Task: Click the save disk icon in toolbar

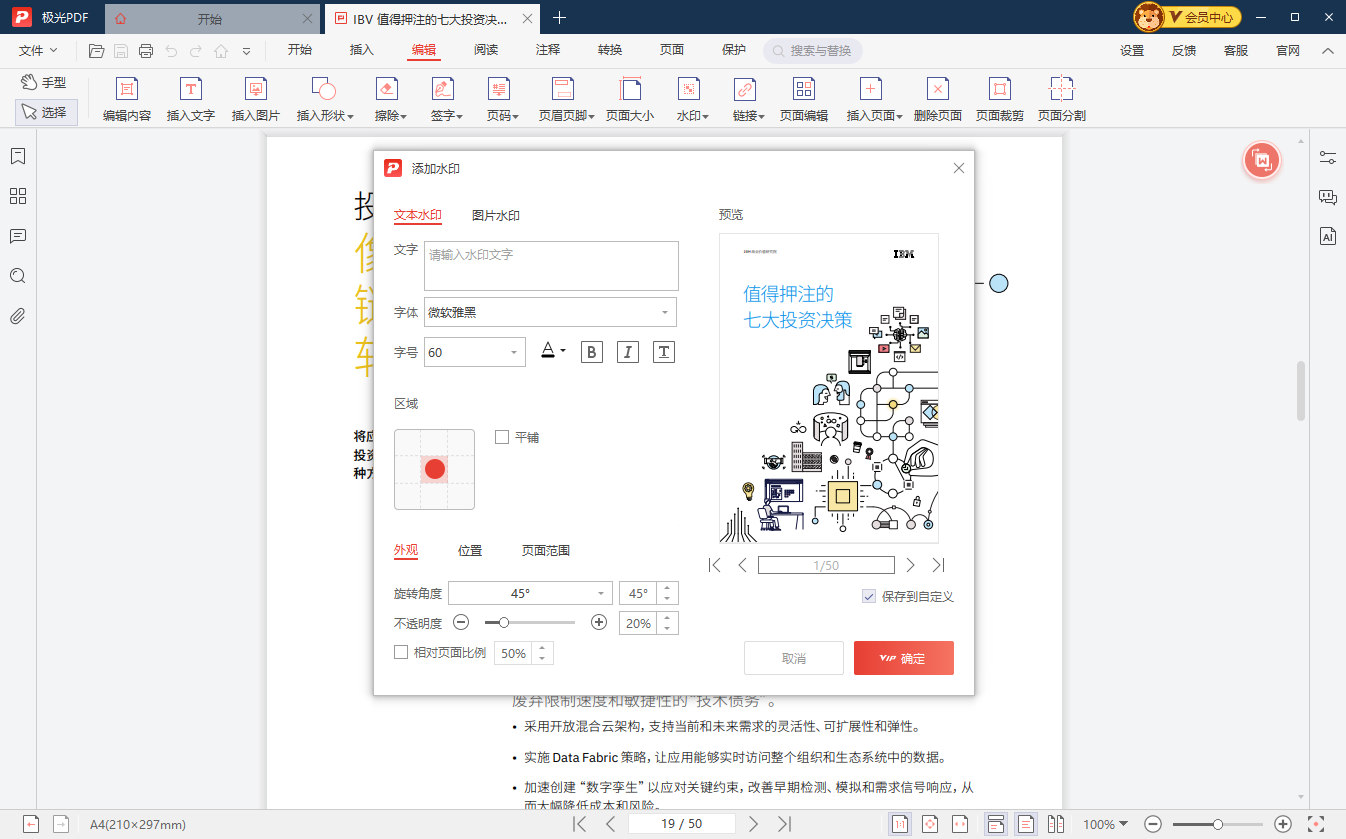Action: (x=121, y=51)
